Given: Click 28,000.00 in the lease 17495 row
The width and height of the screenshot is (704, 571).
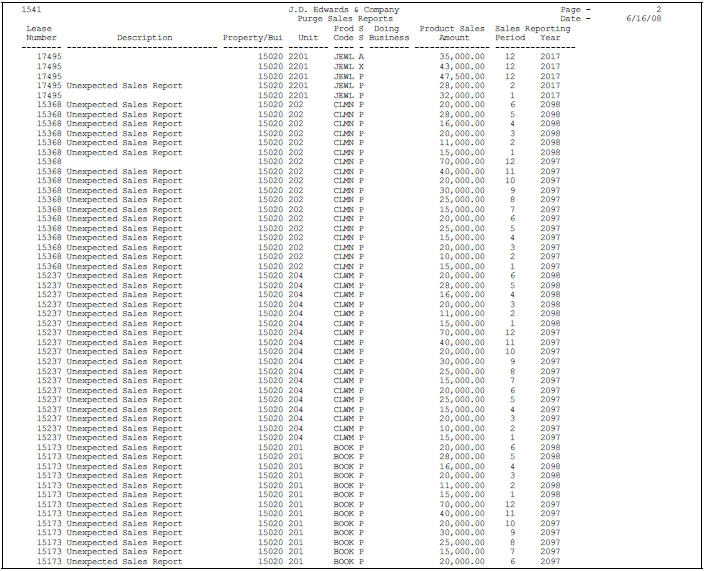Looking at the screenshot, I should pos(462,86).
